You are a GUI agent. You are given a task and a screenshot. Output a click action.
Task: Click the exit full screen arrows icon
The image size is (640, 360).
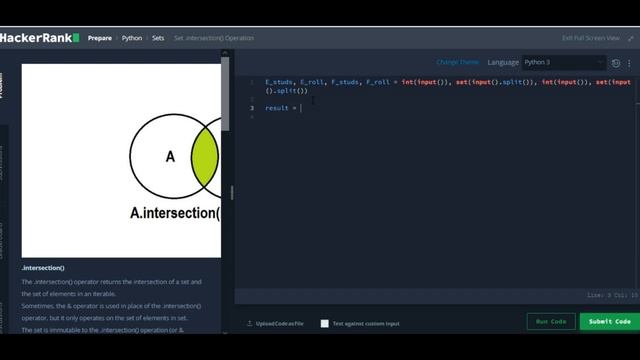(631, 38)
